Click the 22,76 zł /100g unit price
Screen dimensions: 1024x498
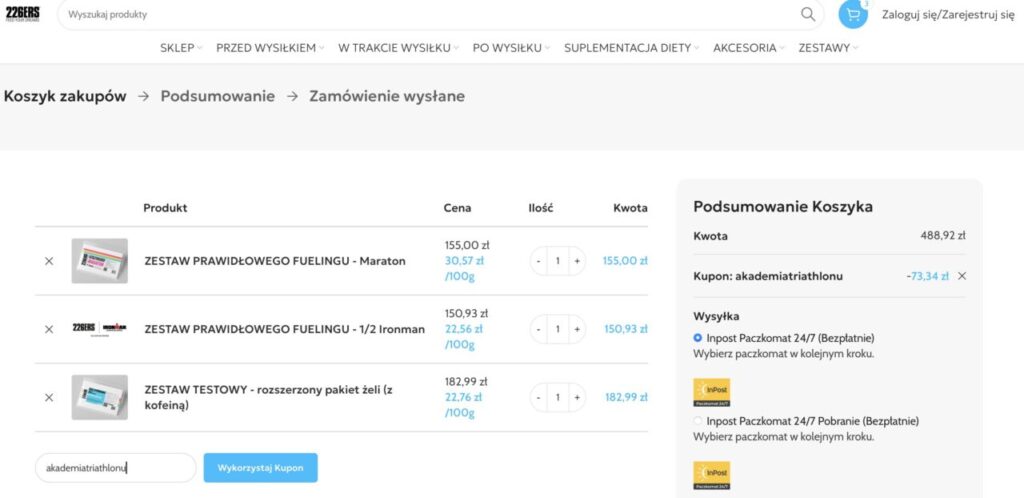(x=464, y=405)
